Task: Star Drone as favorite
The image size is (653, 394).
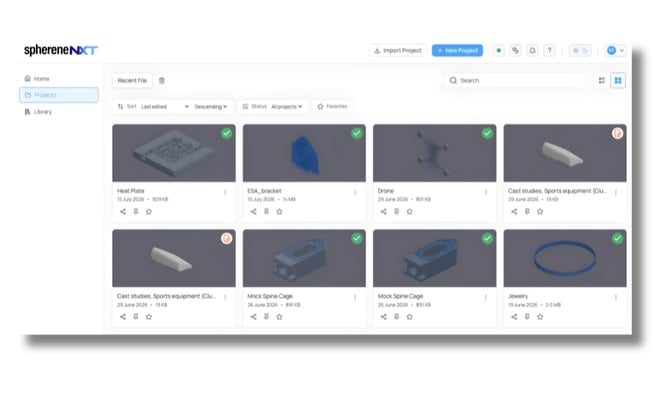Action: [410, 212]
